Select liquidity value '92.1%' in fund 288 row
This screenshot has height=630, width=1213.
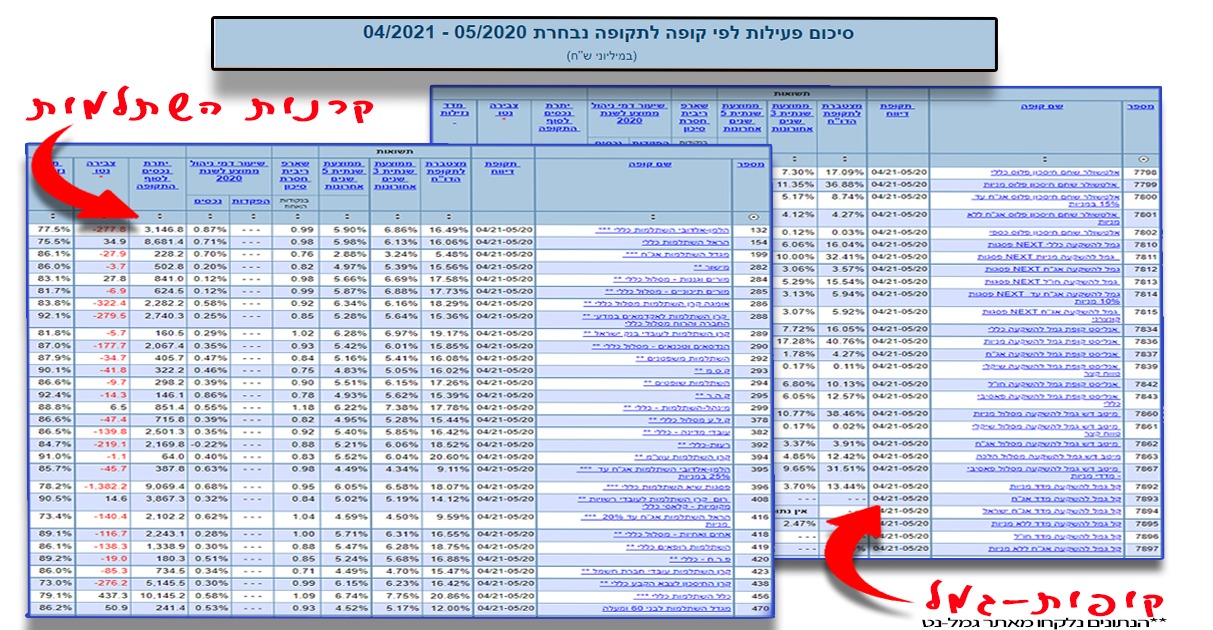click(55, 315)
